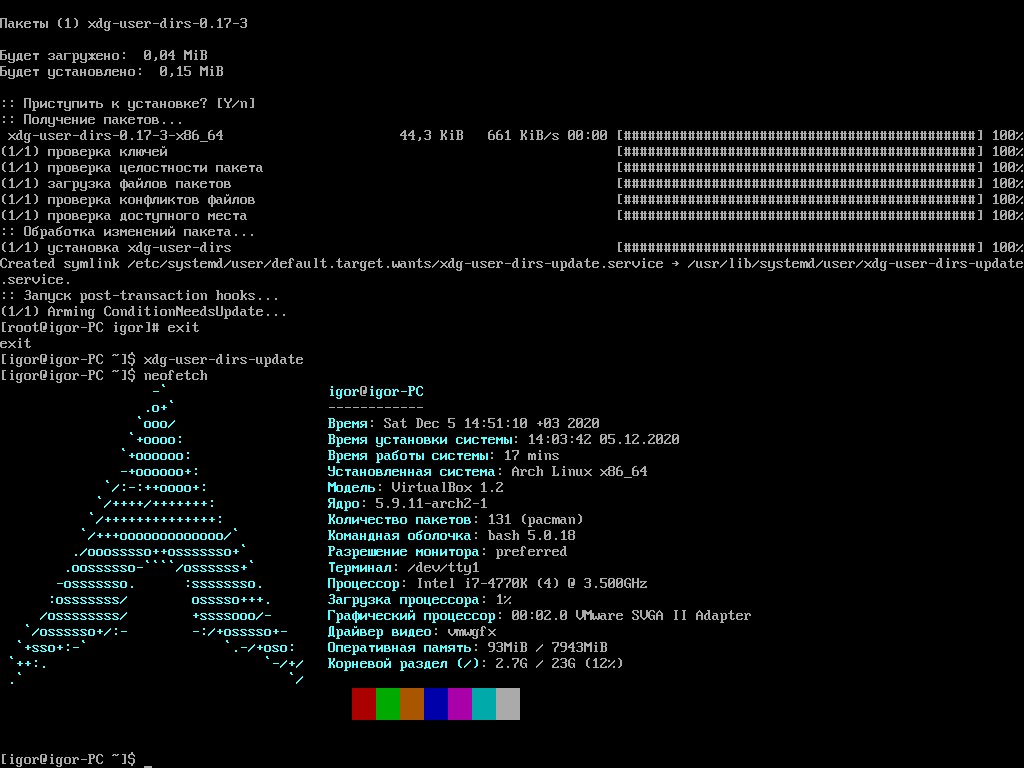Click 'Будет установлено: 0,15 MiB' line
Screen dimensions: 1024x768
[112, 71]
